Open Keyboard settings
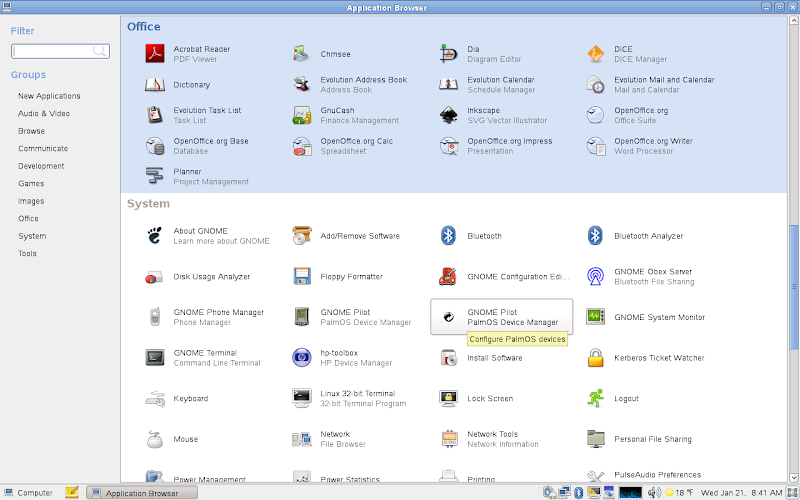The height and width of the screenshot is (500, 800). 177,398
